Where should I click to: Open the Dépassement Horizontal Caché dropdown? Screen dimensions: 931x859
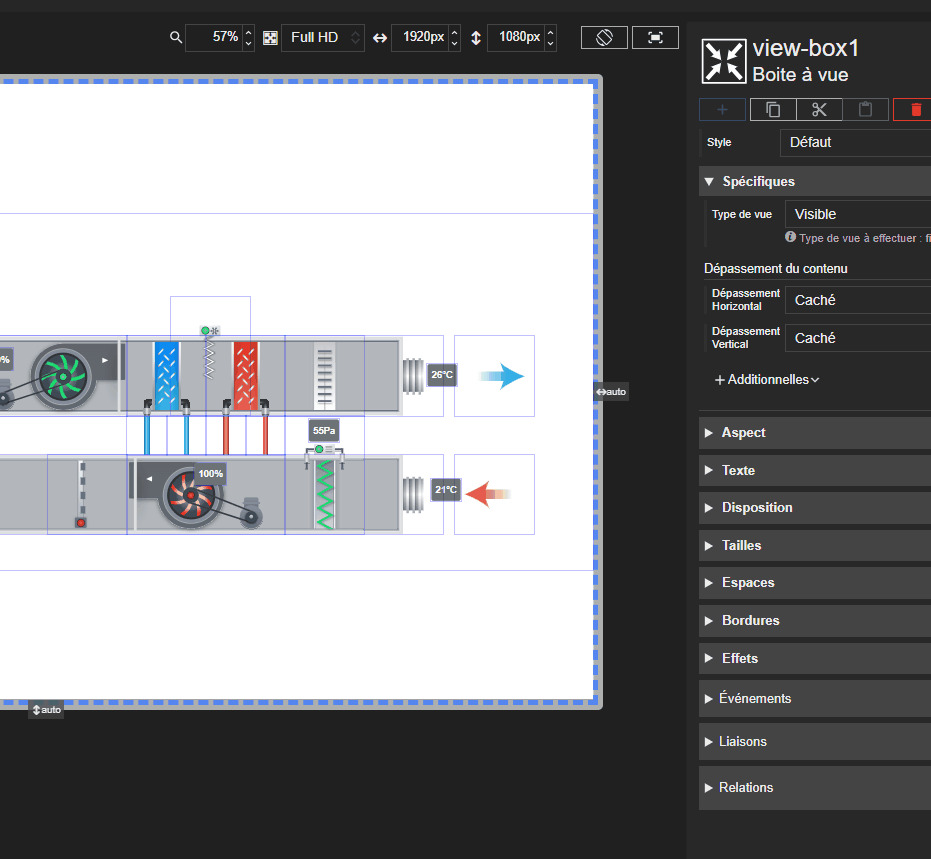click(x=858, y=300)
